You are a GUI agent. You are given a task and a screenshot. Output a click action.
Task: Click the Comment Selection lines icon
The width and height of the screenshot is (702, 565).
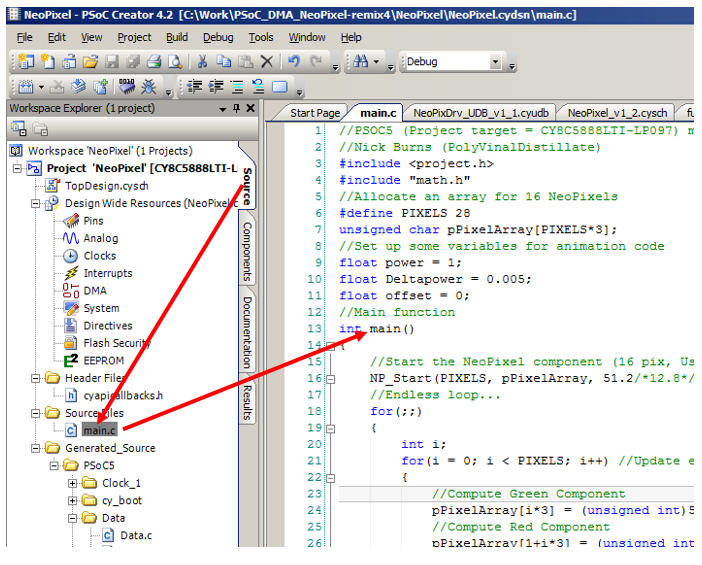click(237, 87)
